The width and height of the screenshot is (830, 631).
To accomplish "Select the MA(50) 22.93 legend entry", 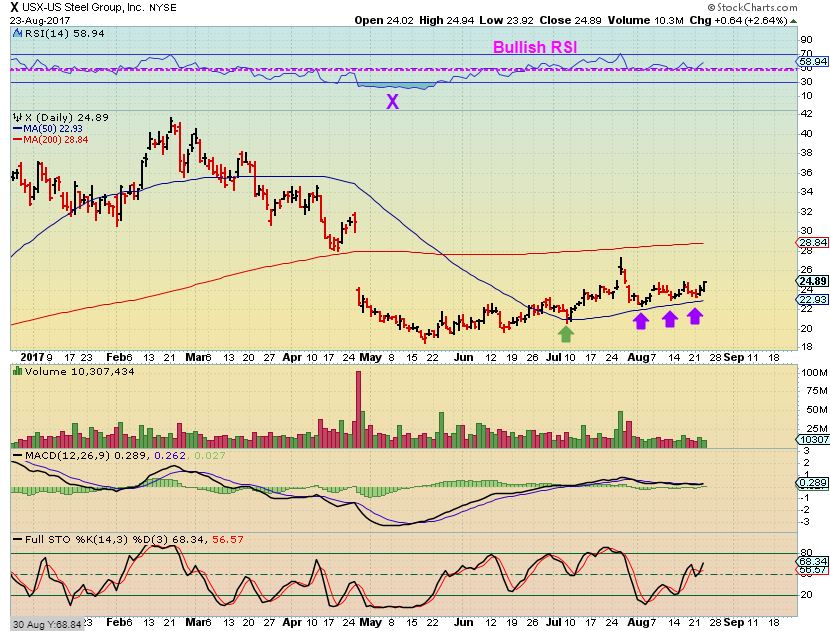I will 48,129.
